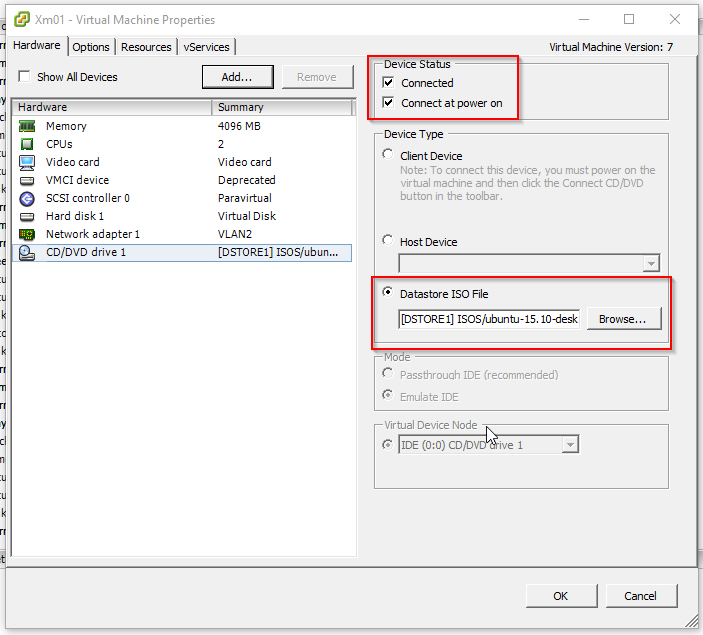Image resolution: width=703 pixels, height=635 pixels.
Task: Select the Video card monitor icon
Action: (27, 162)
